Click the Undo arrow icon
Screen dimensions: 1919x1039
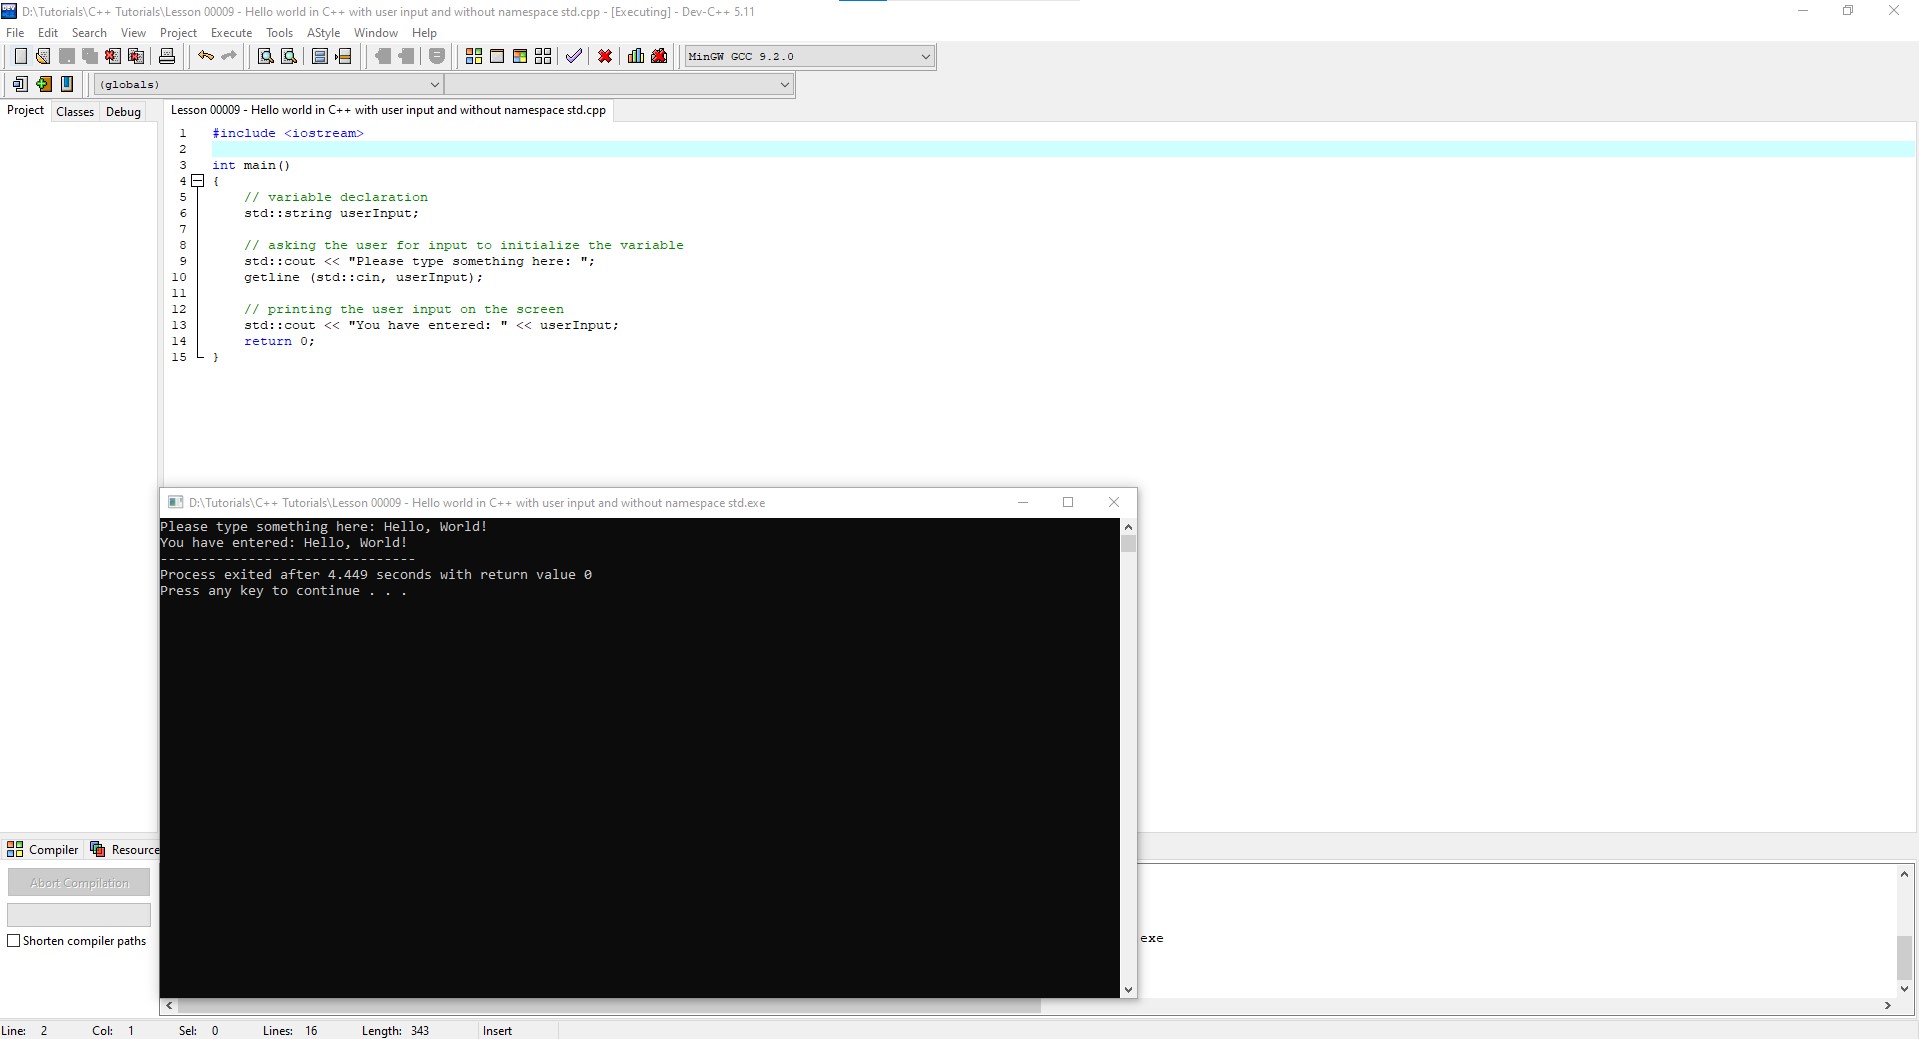click(206, 56)
